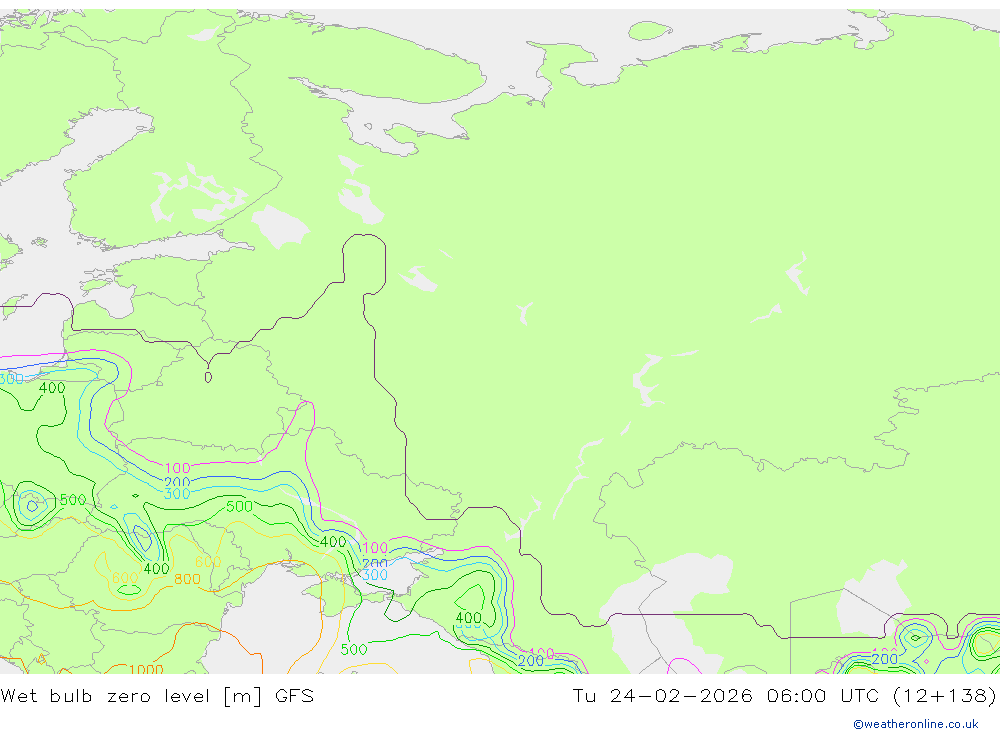
Task: Click the '0' contour label on the border line
Action: pos(208,378)
